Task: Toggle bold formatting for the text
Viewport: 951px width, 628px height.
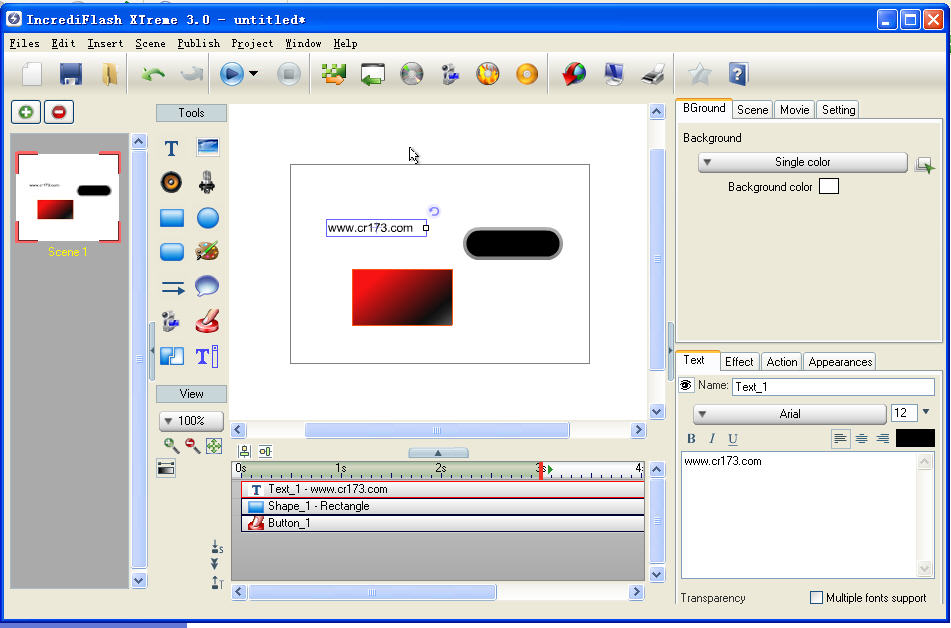Action: (x=691, y=438)
